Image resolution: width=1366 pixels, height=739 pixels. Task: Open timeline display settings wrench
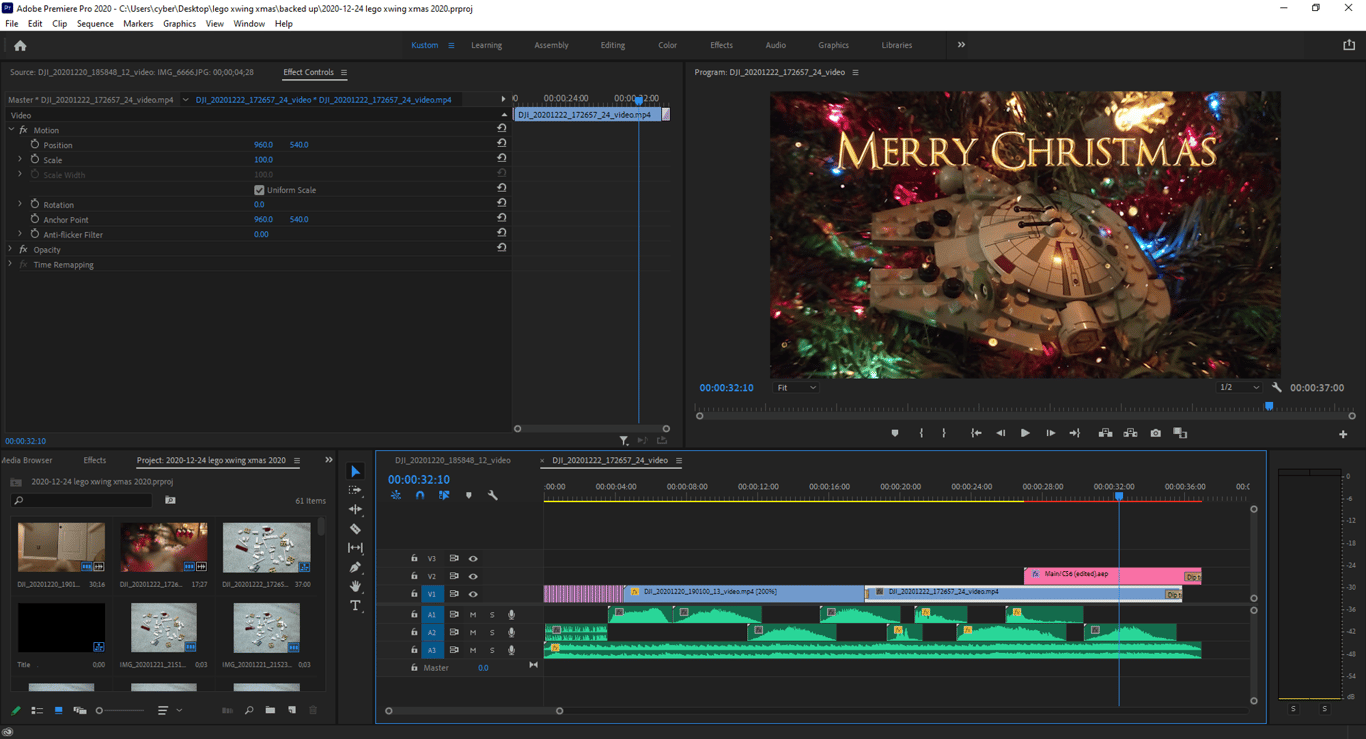492,495
